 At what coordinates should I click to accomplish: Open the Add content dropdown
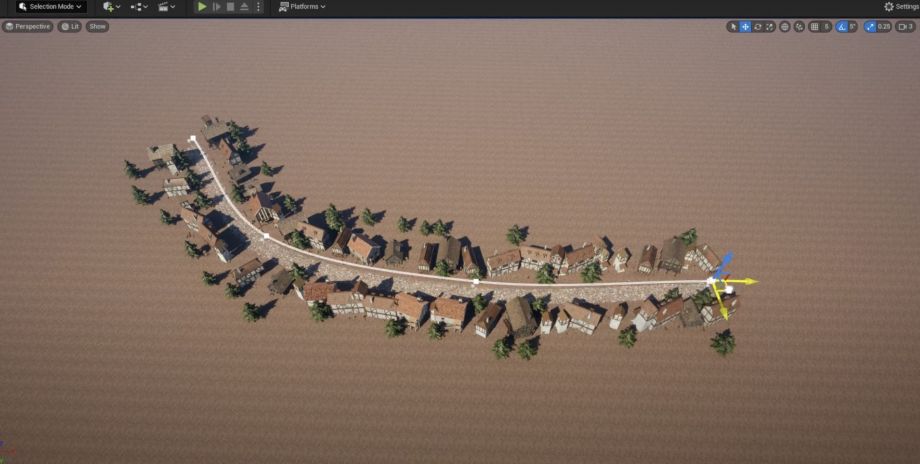pos(111,7)
